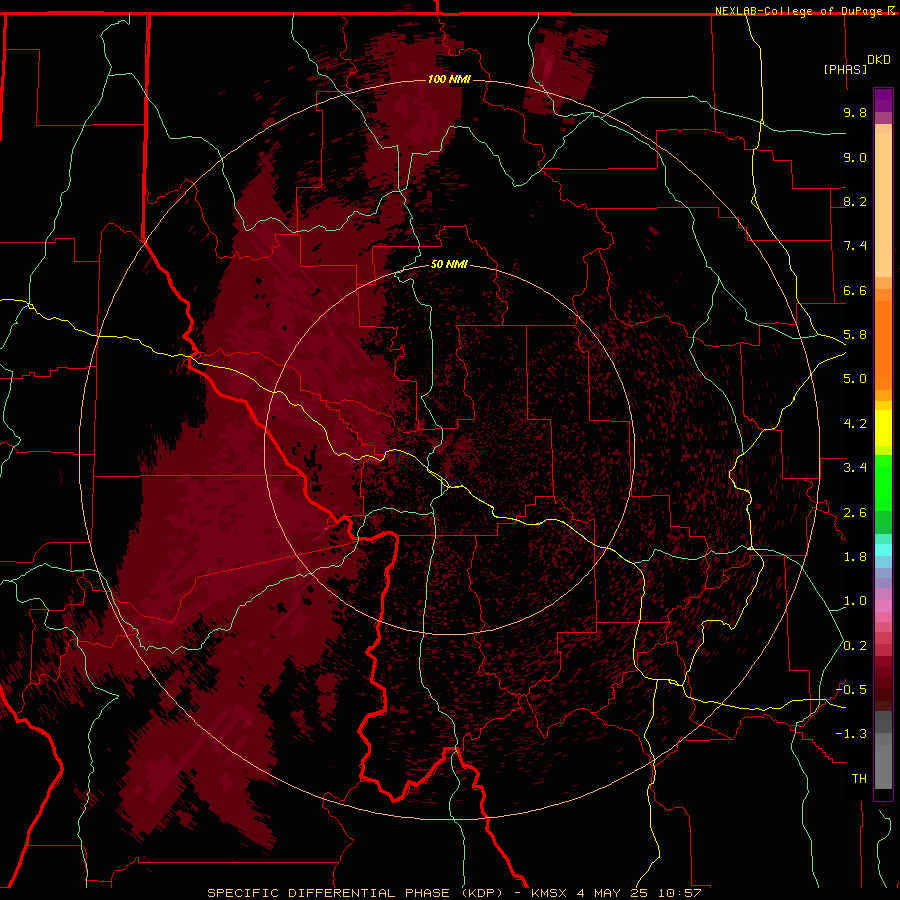The width and height of the screenshot is (900, 900).
Task: Click the 1.8 value on the color scale
Action: (855, 557)
